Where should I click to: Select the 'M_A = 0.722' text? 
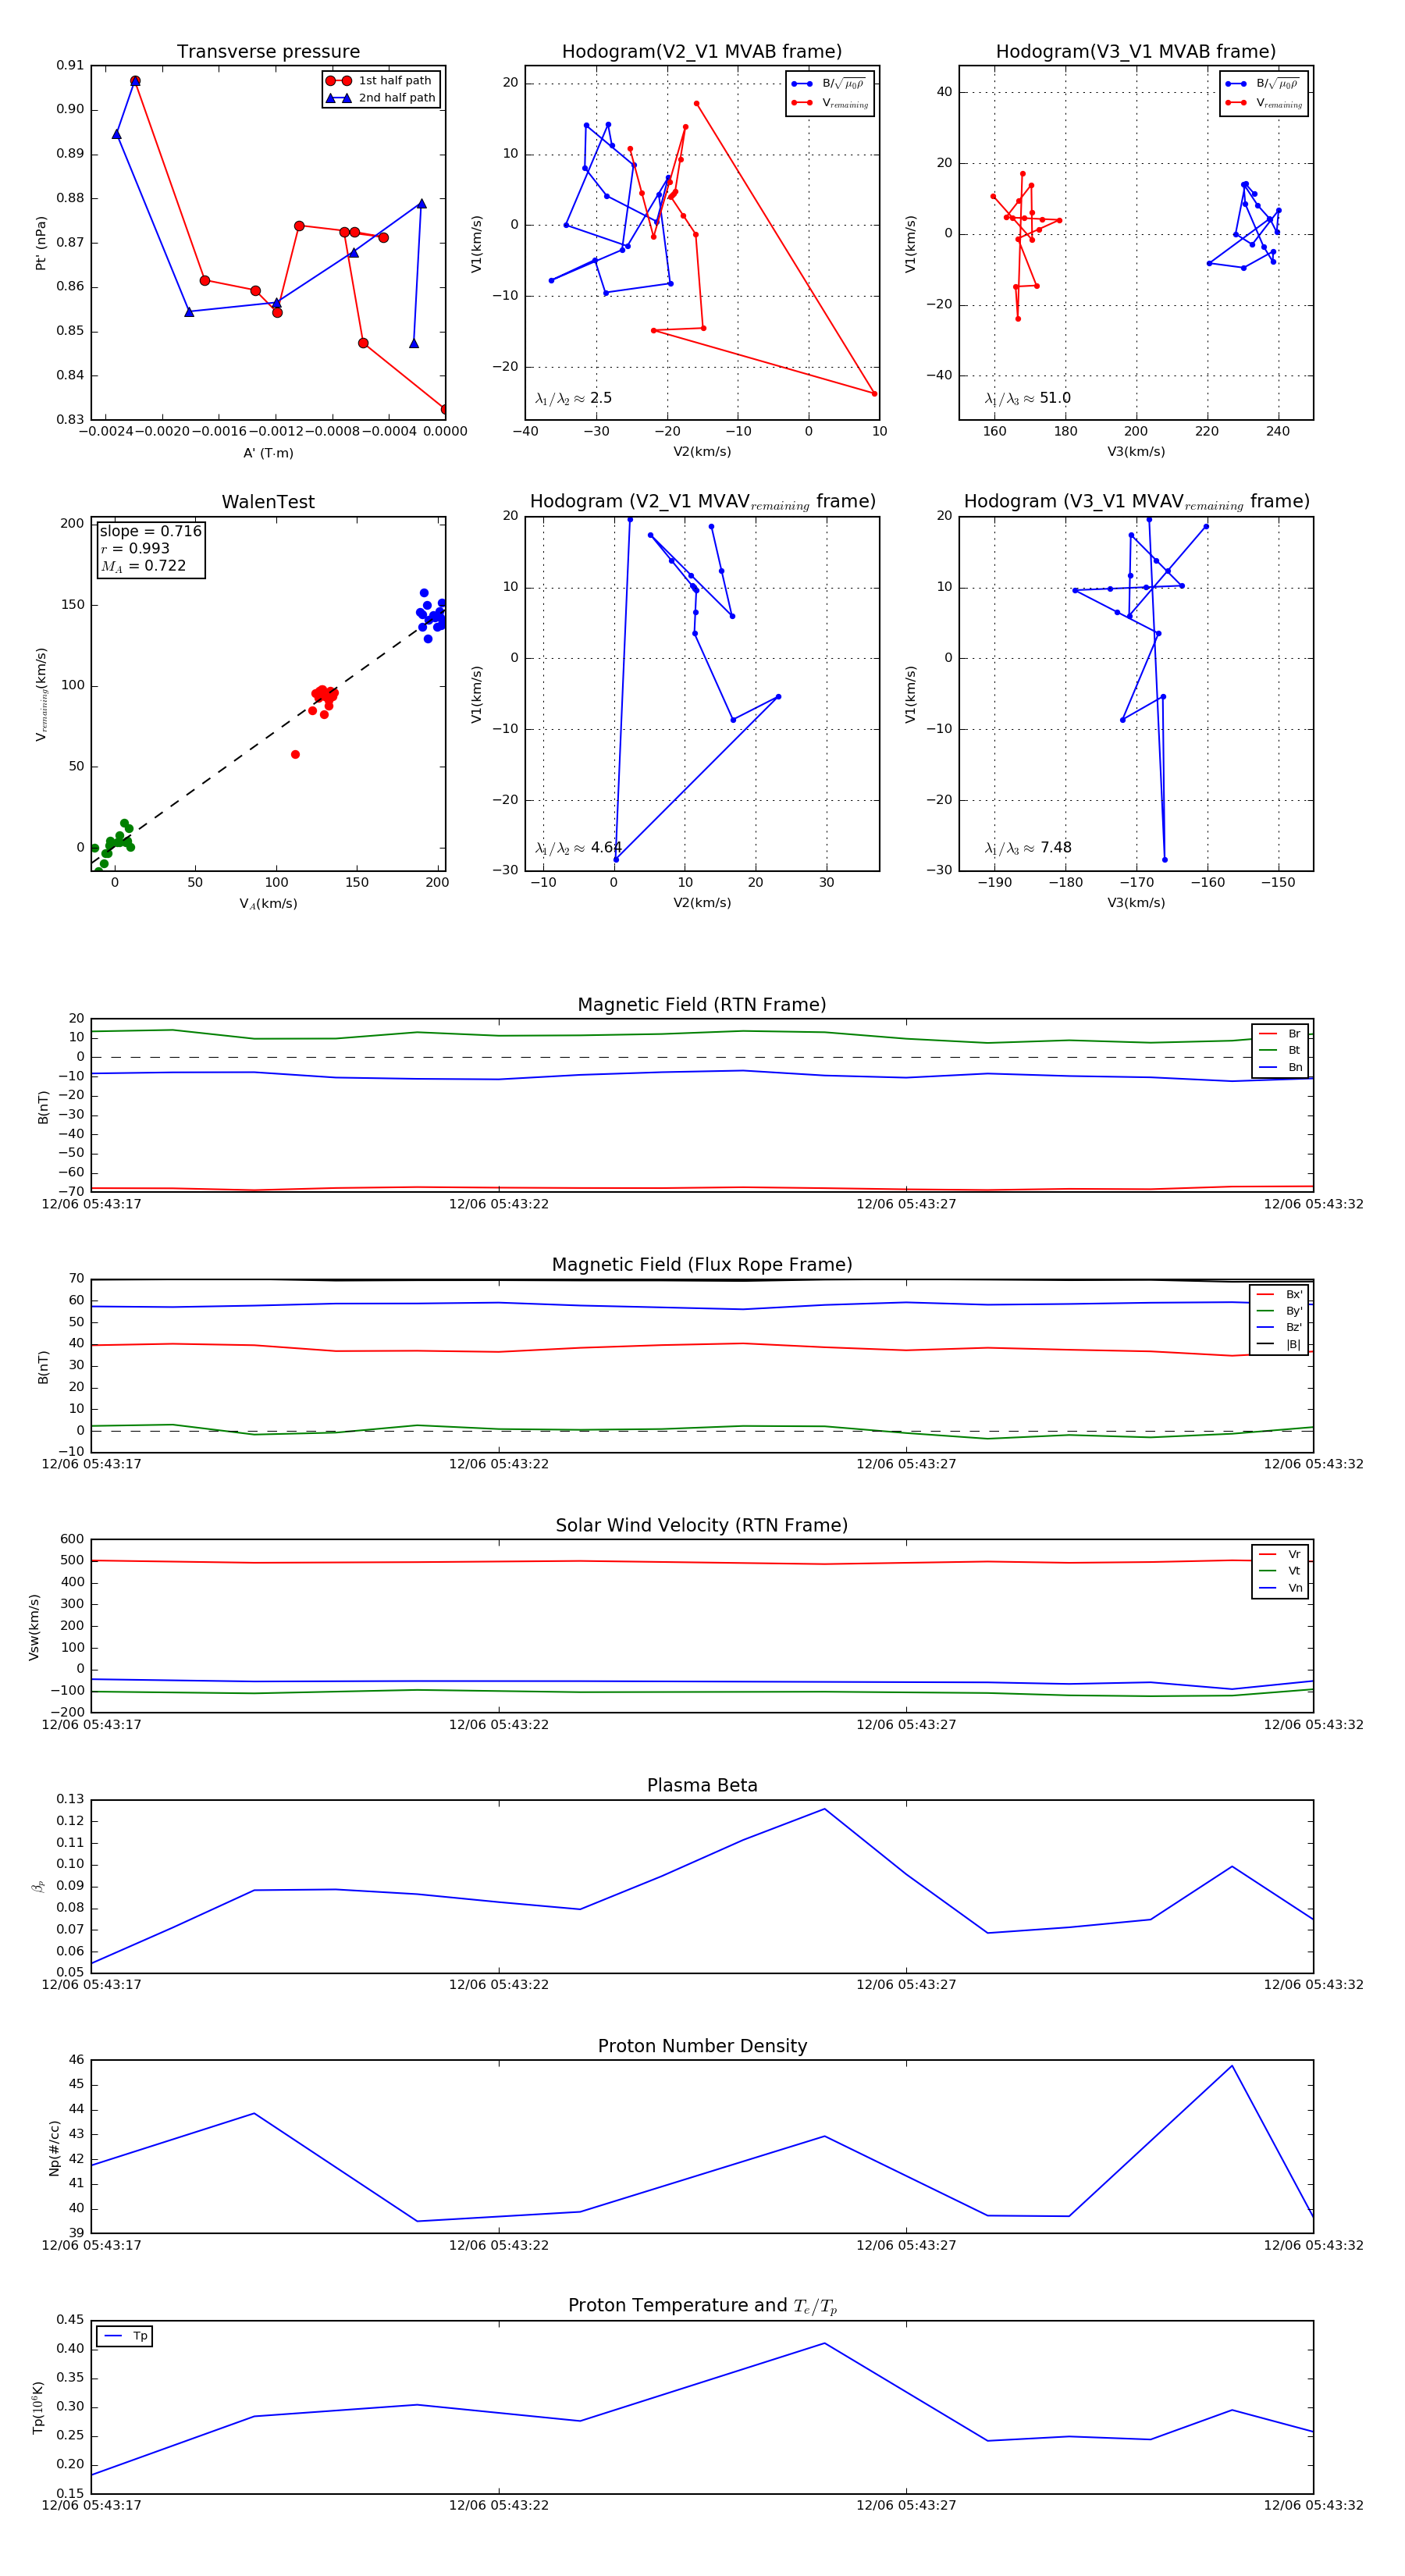click(x=143, y=566)
